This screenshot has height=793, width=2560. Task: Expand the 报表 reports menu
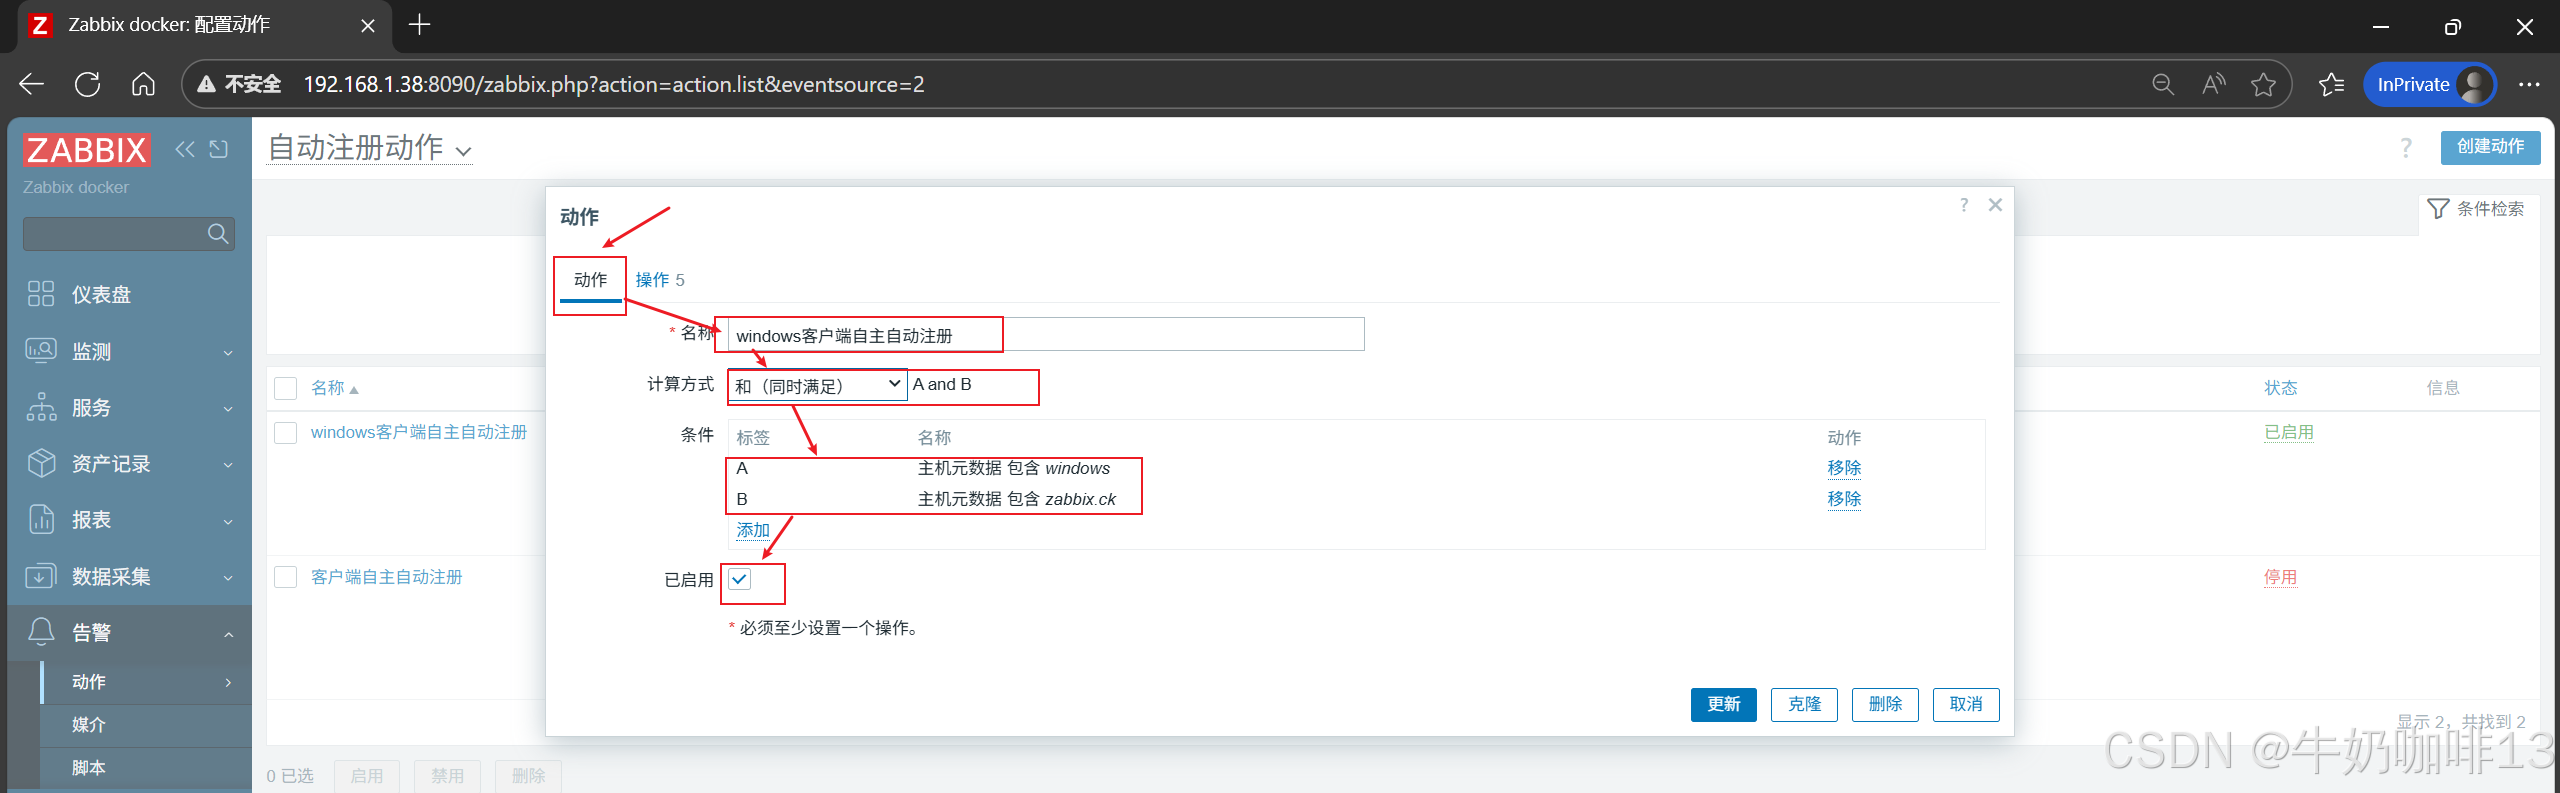pos(130,520)
